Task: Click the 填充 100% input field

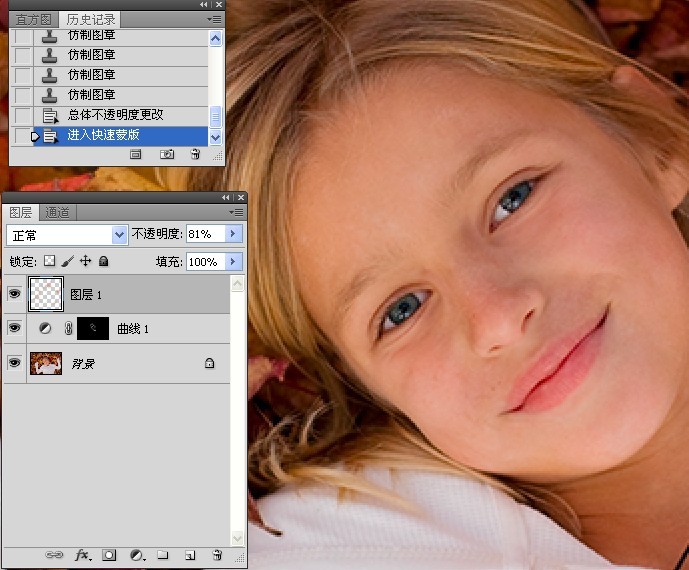Action: [x=206, y=262]
